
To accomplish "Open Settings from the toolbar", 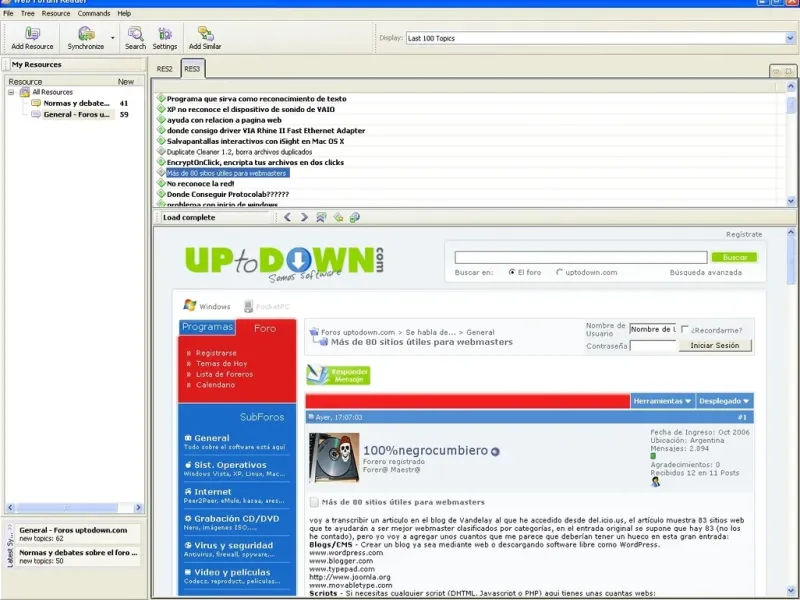I will tap(164, 38).
